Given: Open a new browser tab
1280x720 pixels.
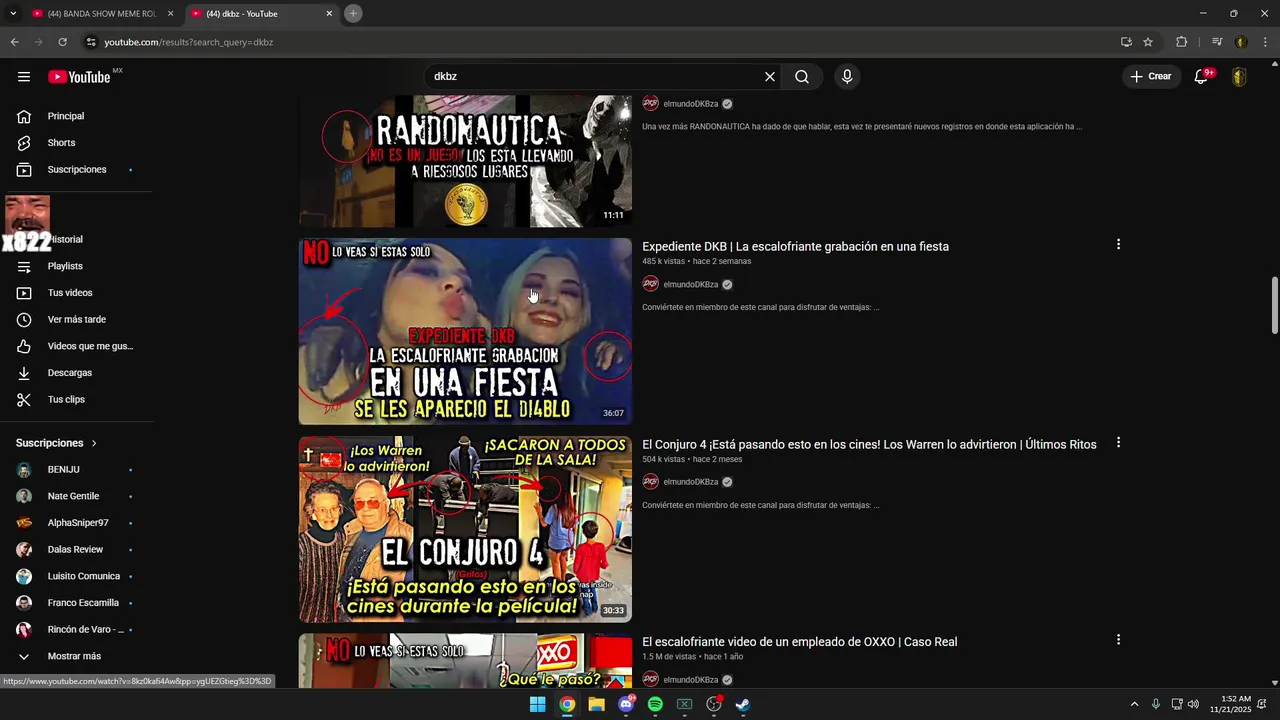Looking at the screenshot, I should (x=353, y=14).
